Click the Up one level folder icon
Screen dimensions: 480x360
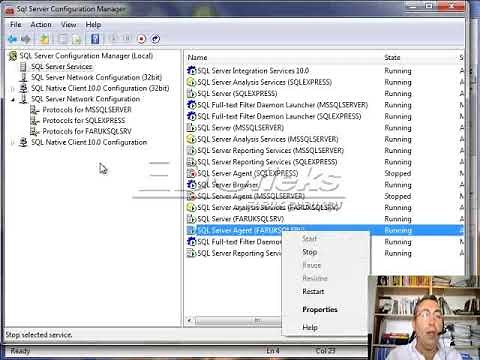pos(44,39)
